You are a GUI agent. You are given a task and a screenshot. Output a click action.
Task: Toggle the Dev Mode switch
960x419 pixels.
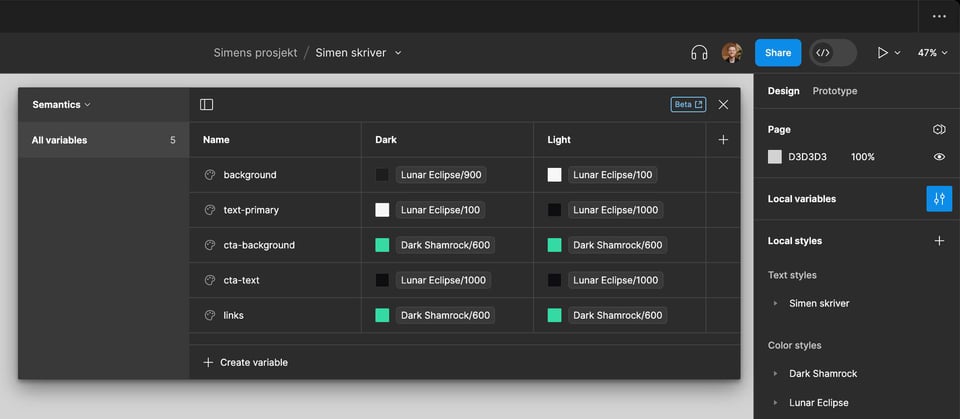(832, 53)
